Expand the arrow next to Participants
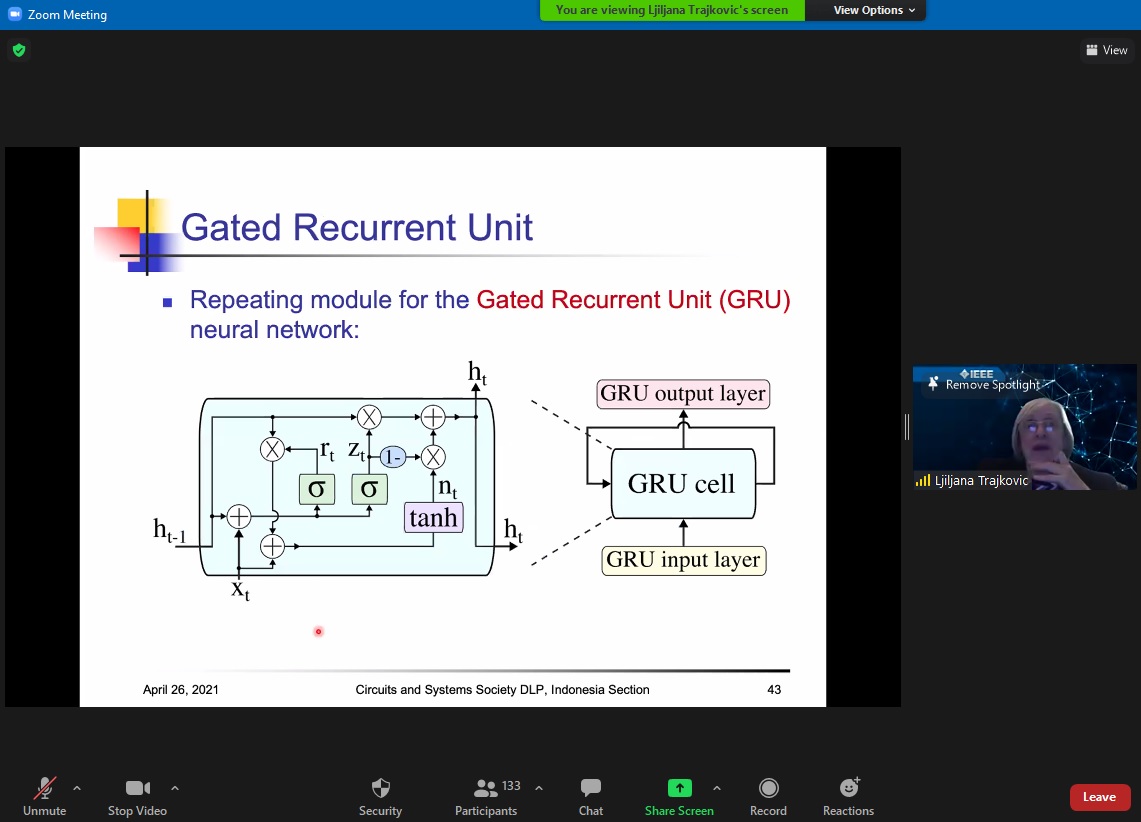 539,788
